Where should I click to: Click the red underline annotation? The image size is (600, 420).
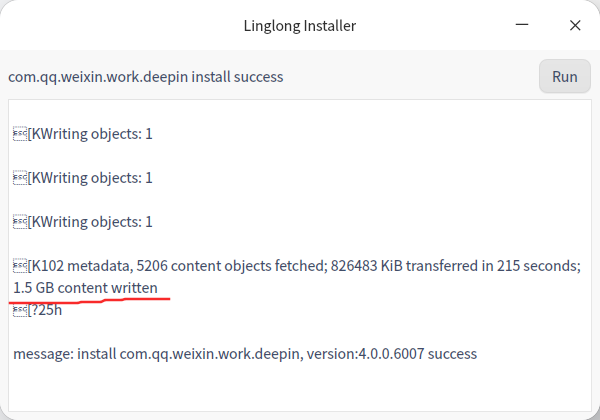pyautogui.click(x=90, y=299)
